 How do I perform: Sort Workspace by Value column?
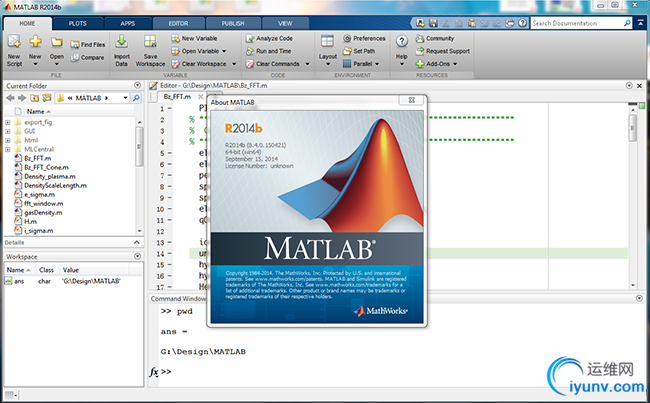coord(71,270)
